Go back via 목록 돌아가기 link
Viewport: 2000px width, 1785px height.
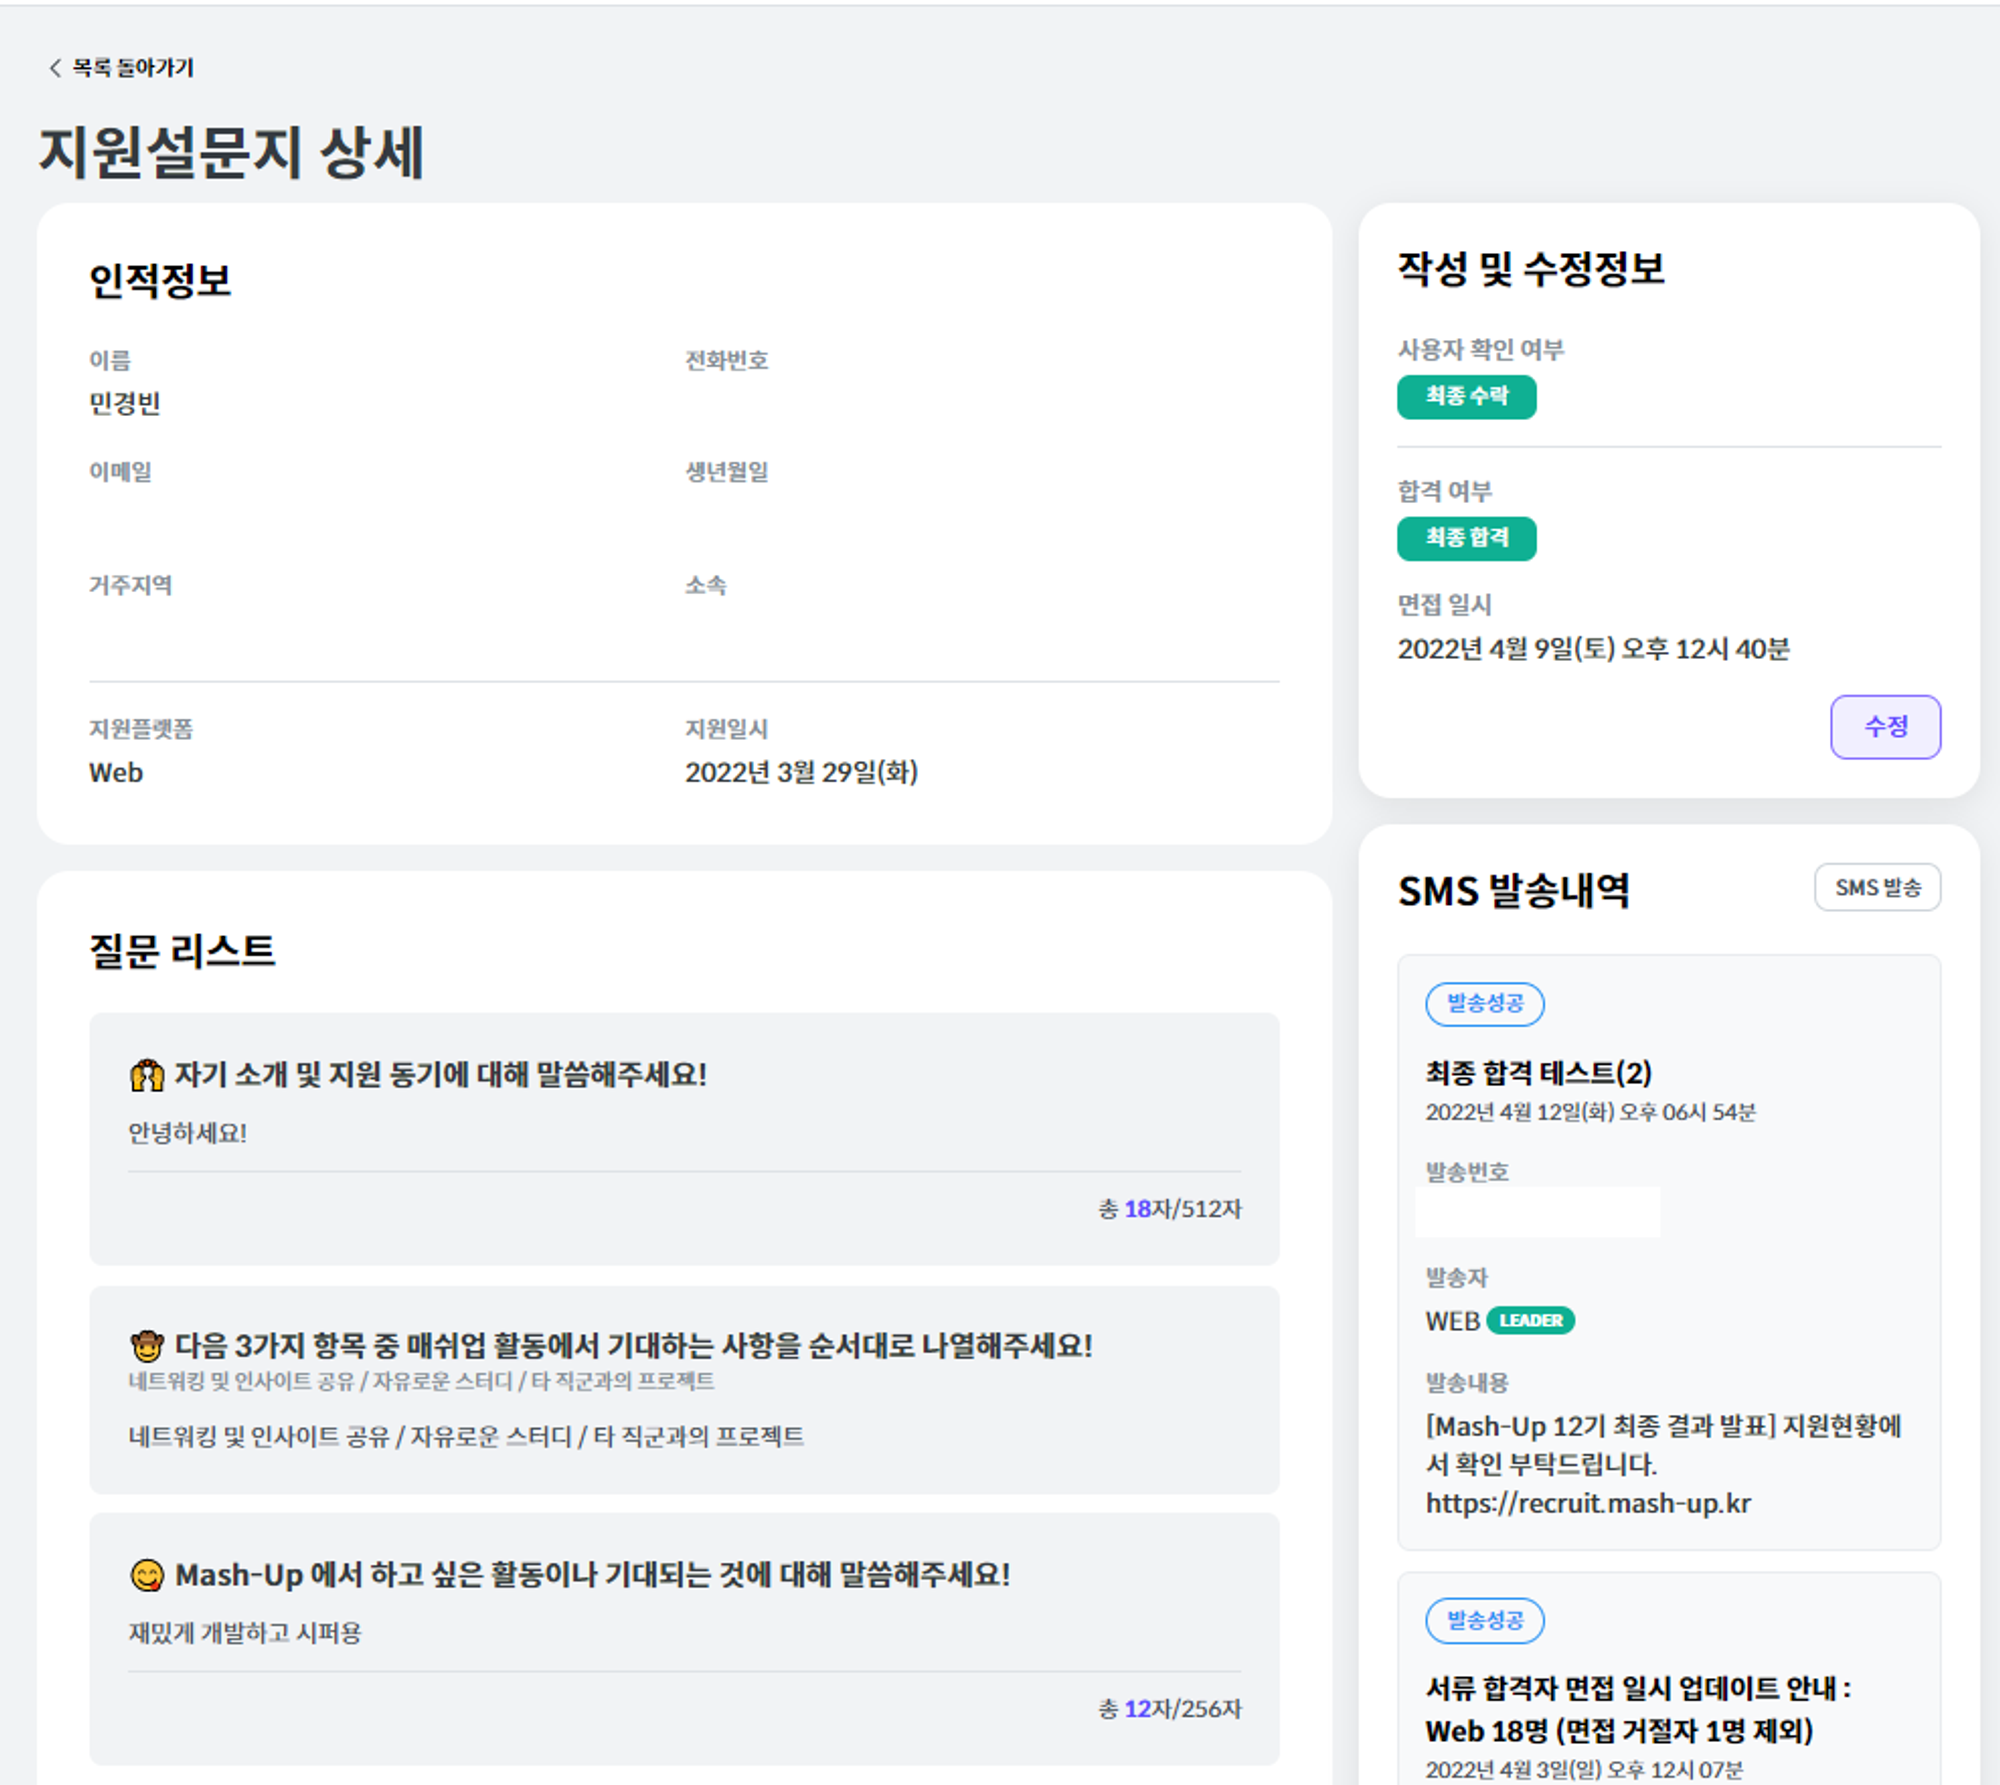click(132, 68)
